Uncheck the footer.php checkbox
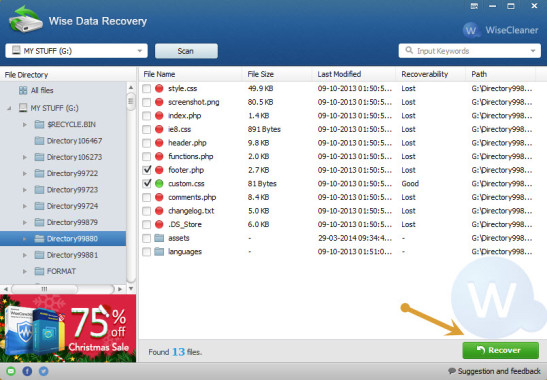547x380 pixels. tap(147, 170)
